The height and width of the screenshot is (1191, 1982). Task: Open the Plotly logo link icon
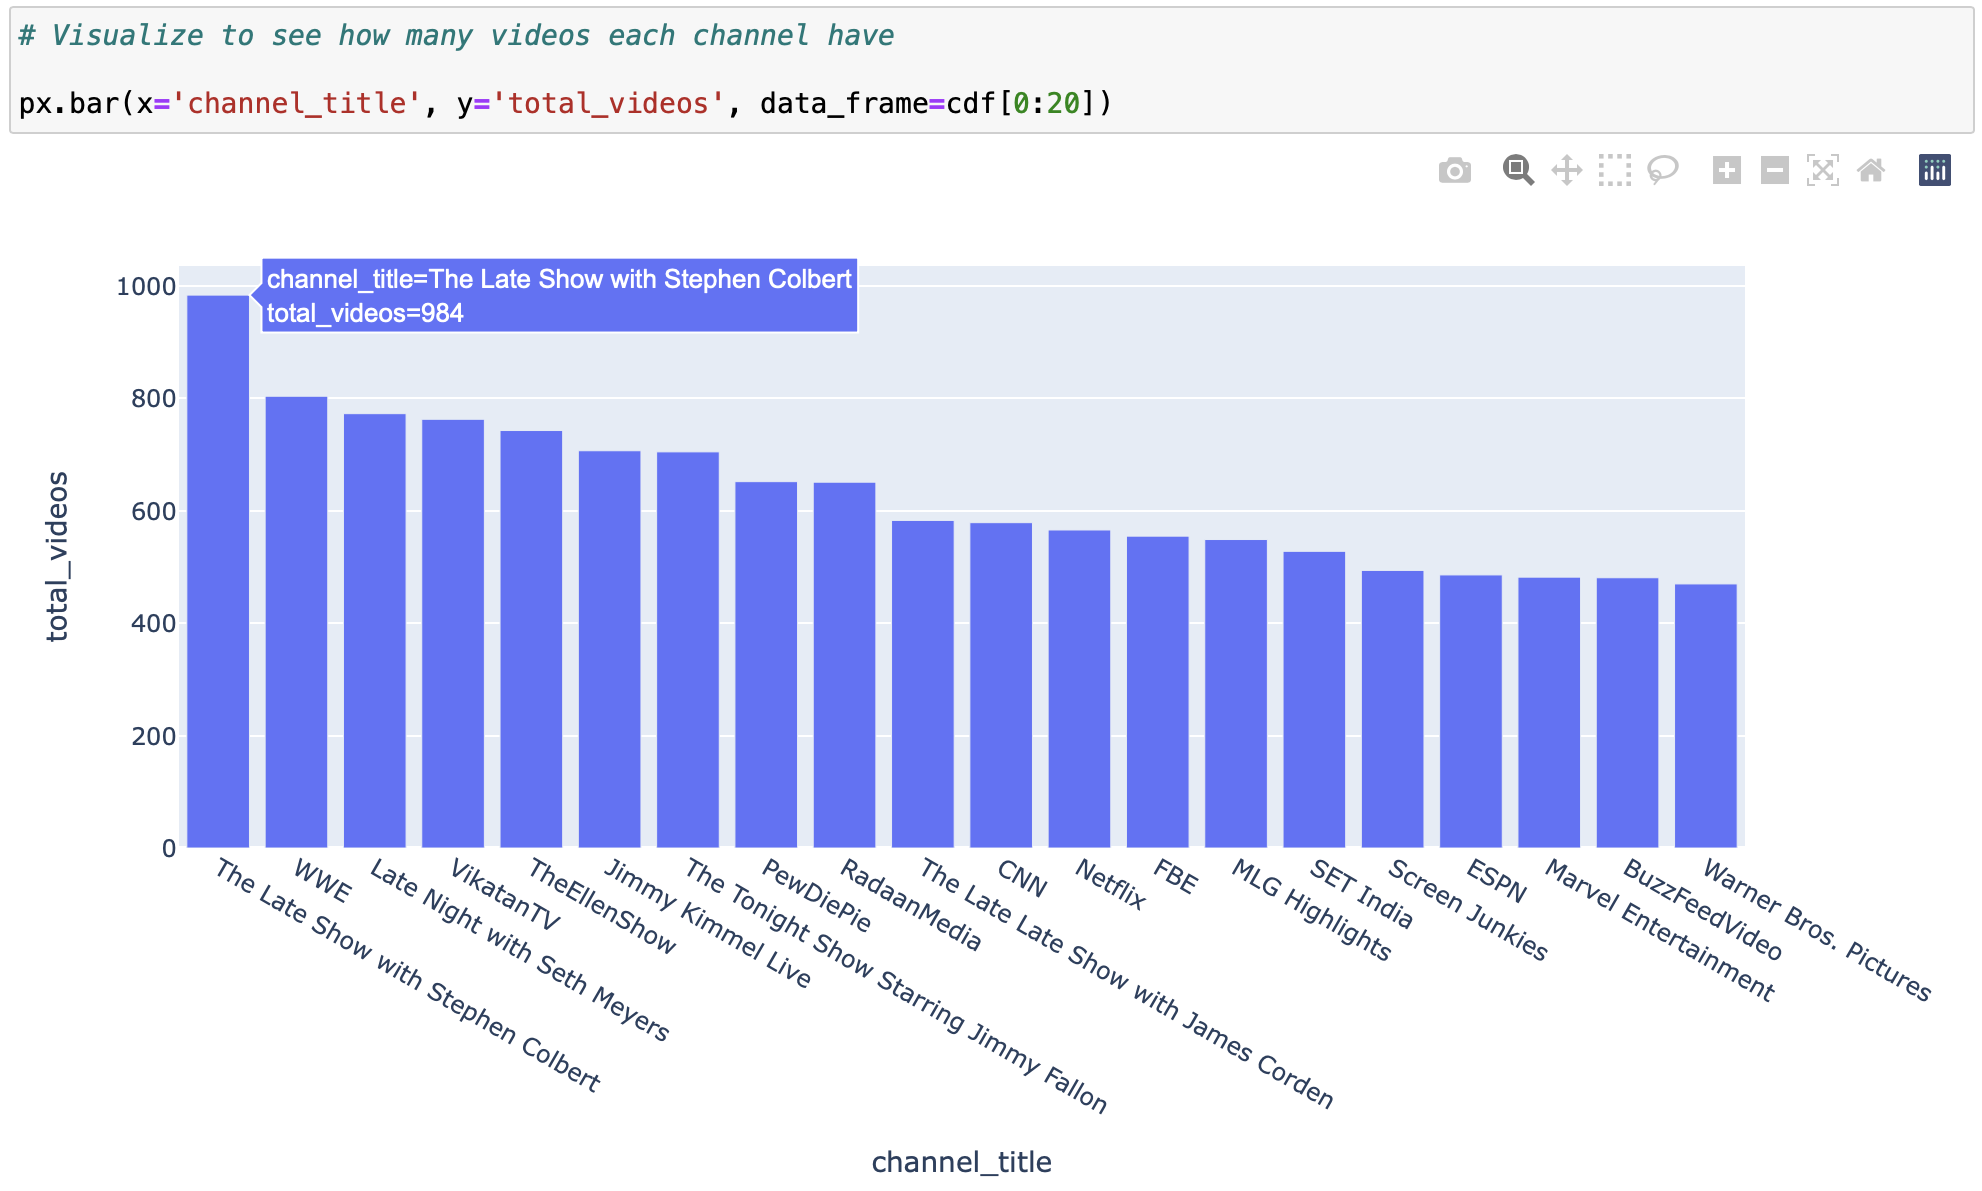(x=1934, y=170)
